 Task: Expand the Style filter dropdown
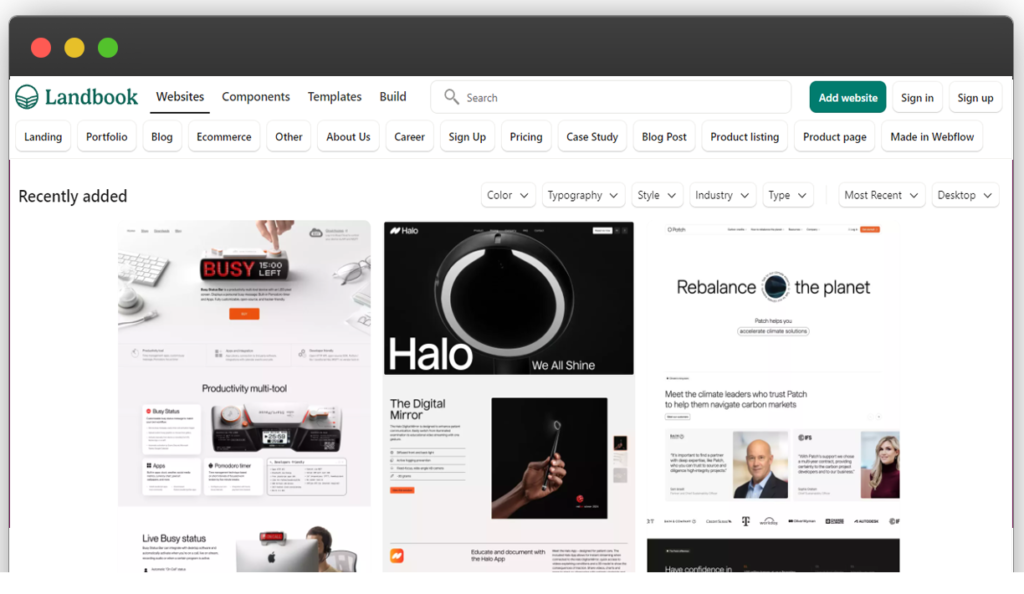pyautogui.click(x=657, y=195)
